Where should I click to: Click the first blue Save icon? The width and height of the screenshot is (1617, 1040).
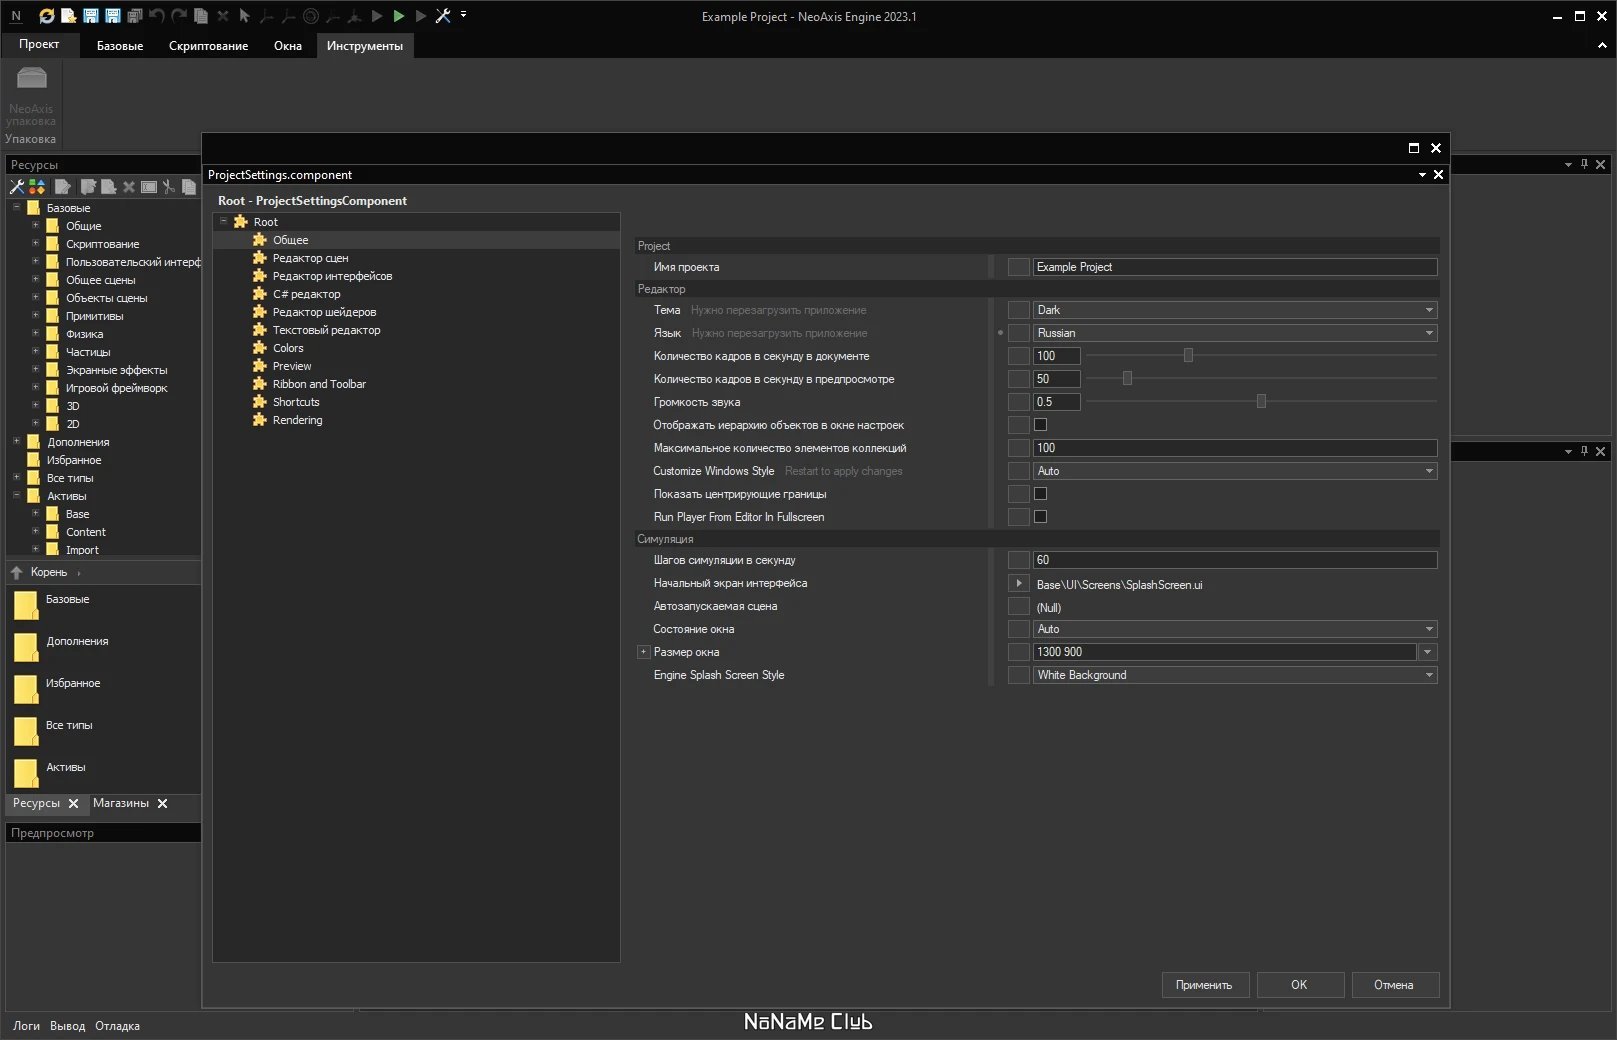click(91, 16)
